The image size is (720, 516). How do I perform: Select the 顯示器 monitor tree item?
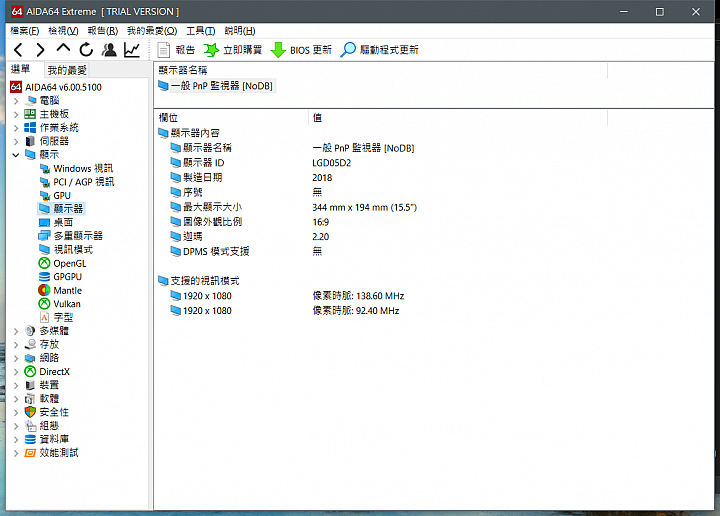pyautogui.click(x=62, y=209)
